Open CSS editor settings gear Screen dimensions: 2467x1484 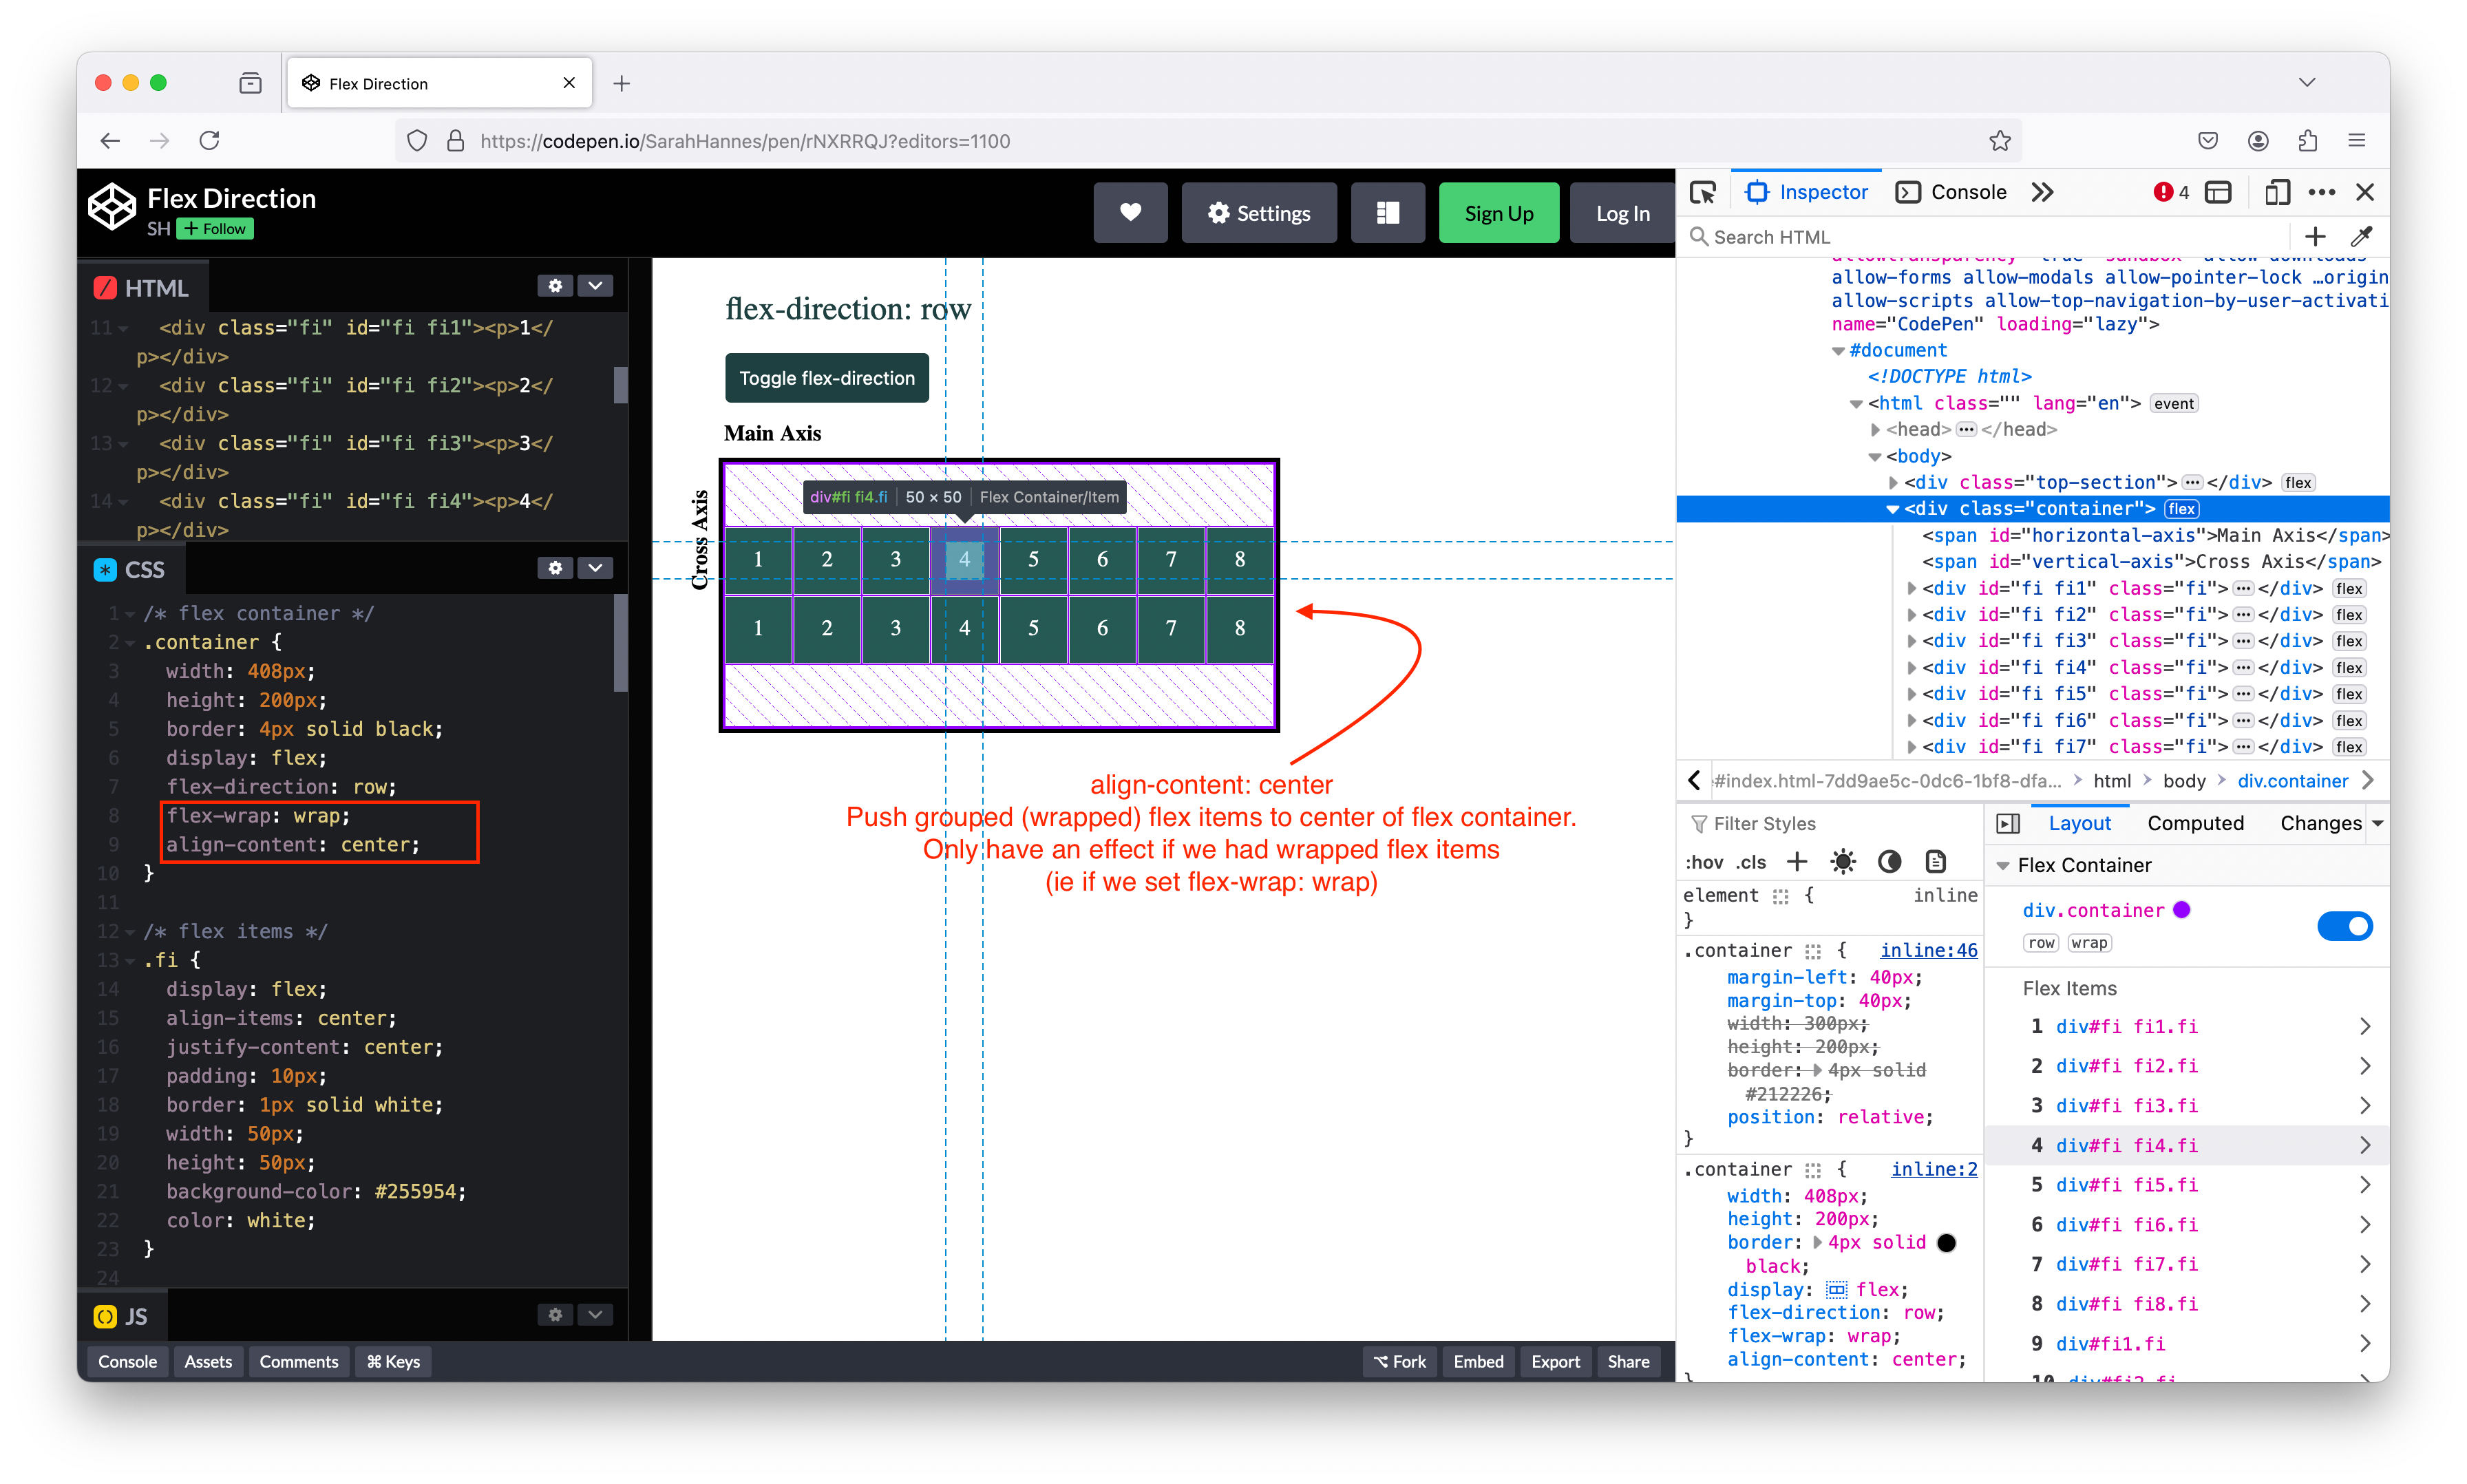(x=555, y=568)
